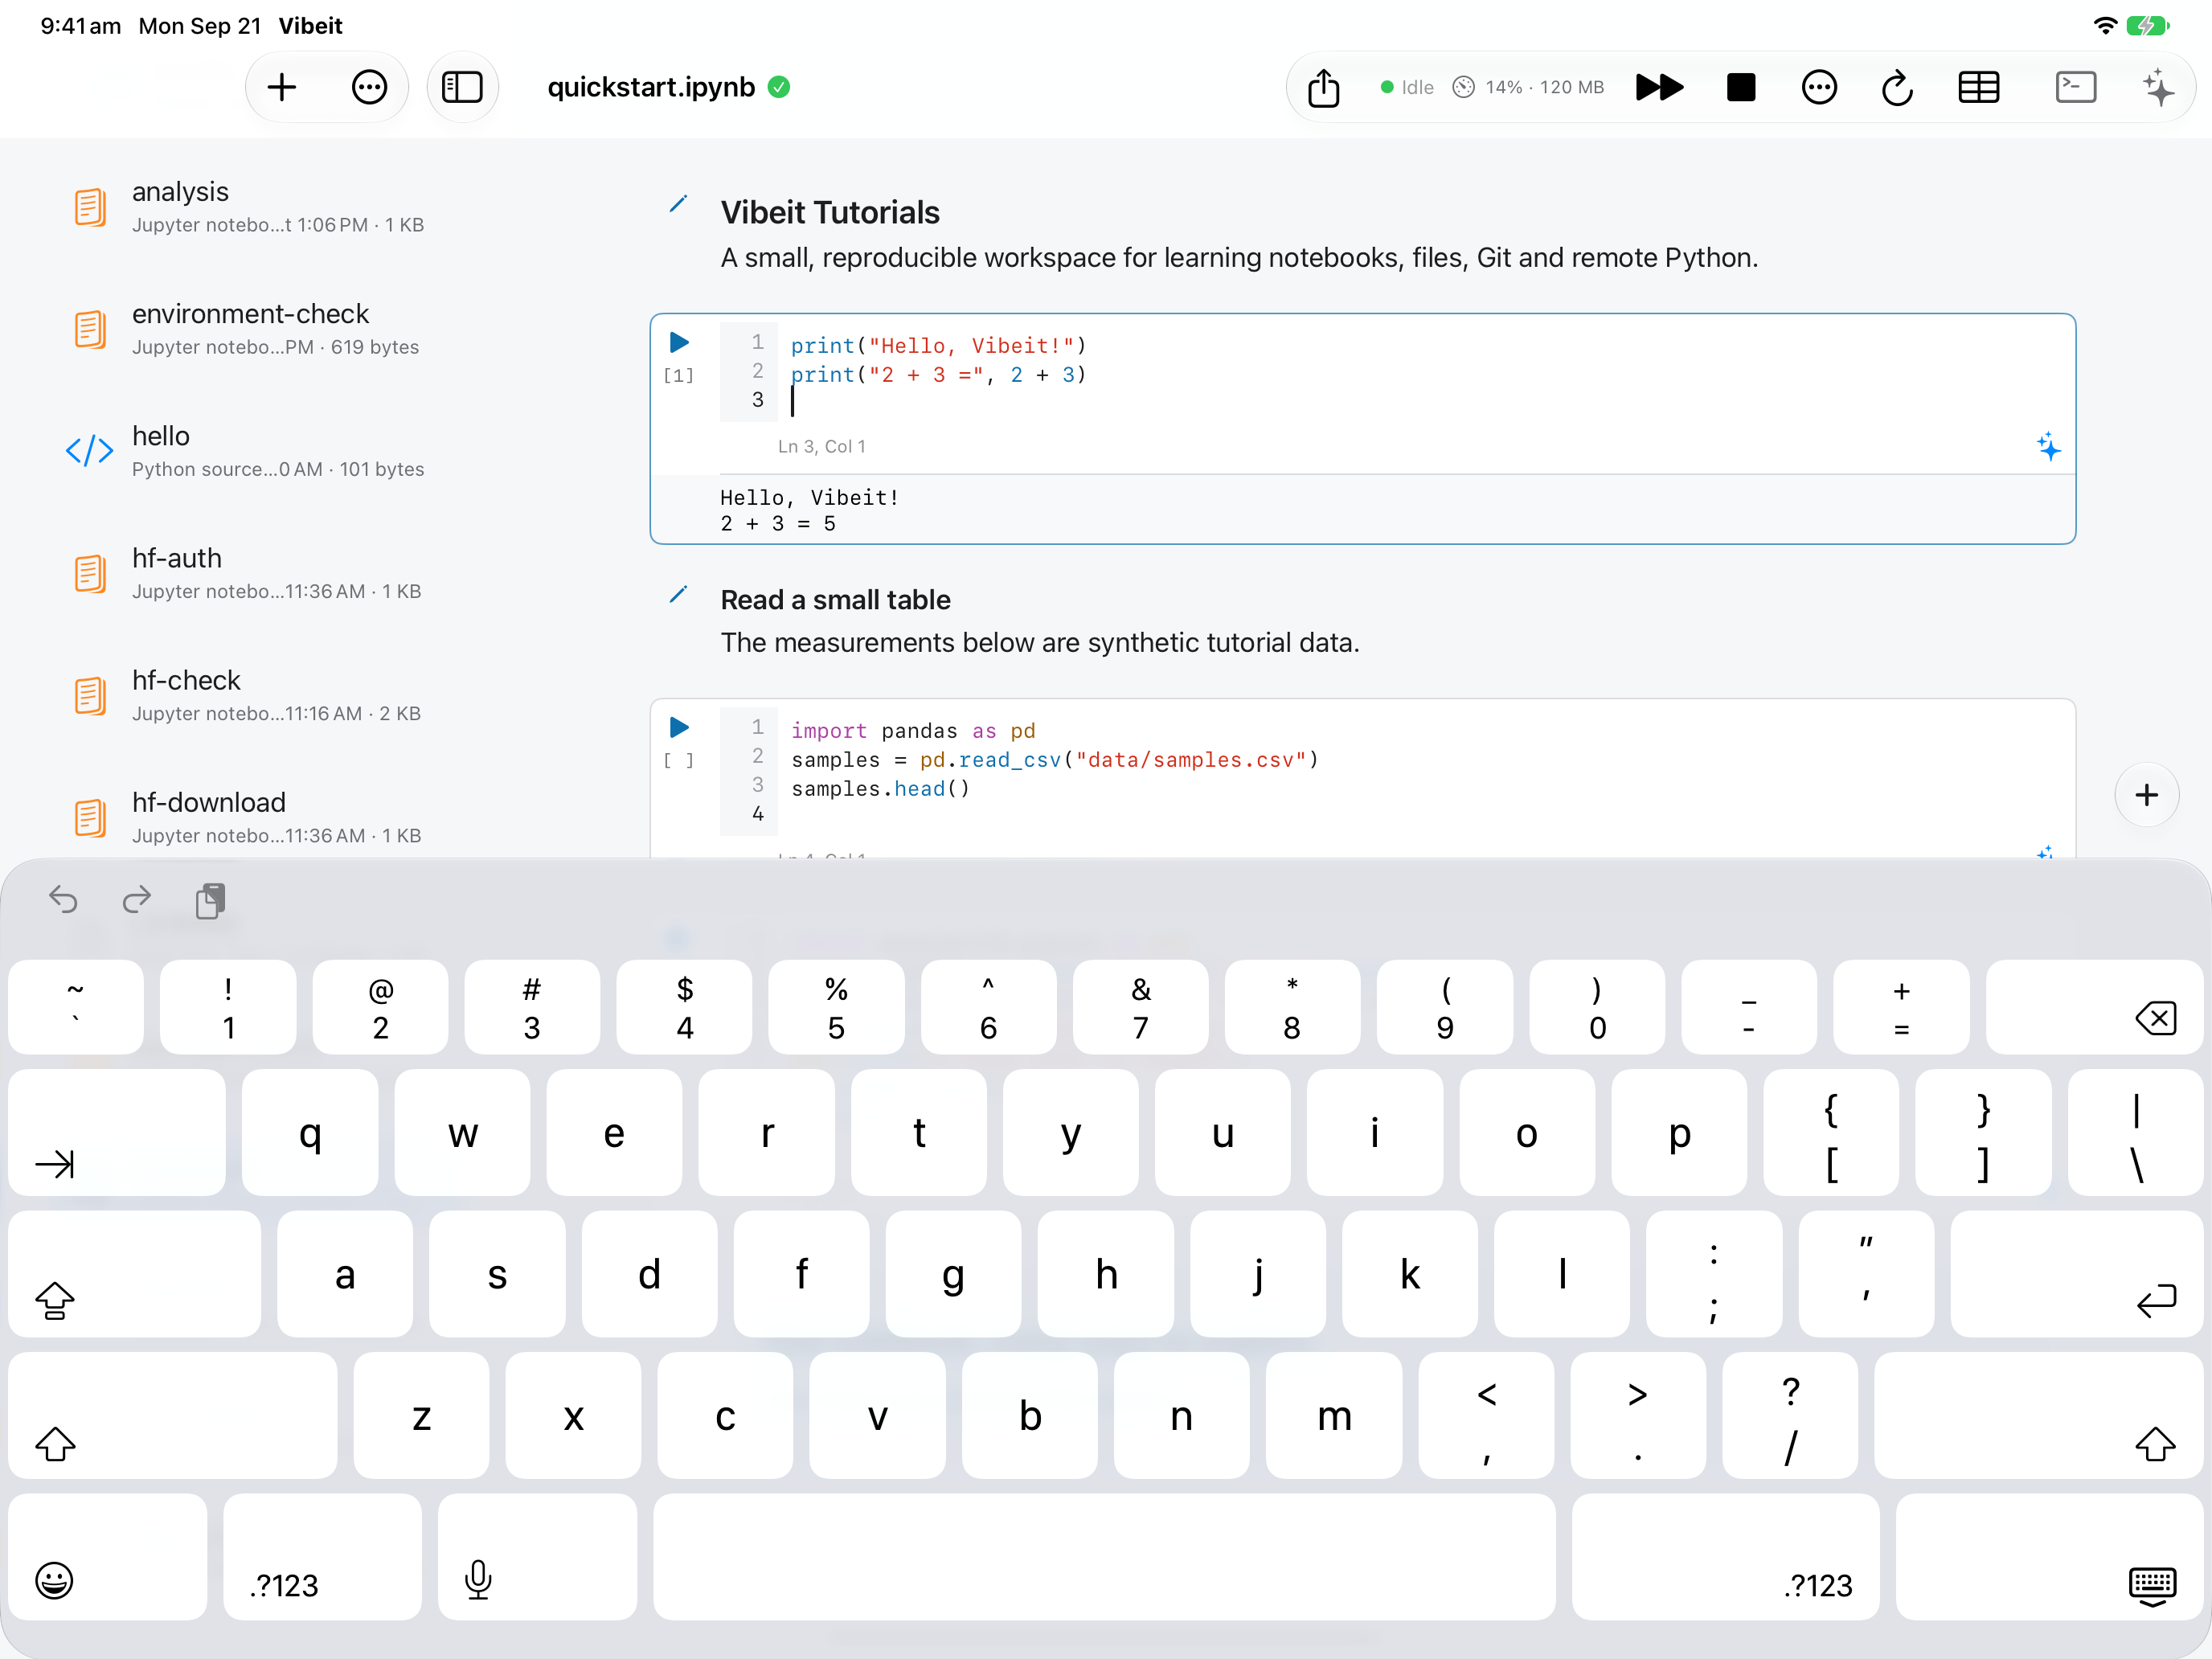Screen dimensions: 2212x1659
Task: Run all cells with fast-forward icon
Action: tap(1659, 87)
